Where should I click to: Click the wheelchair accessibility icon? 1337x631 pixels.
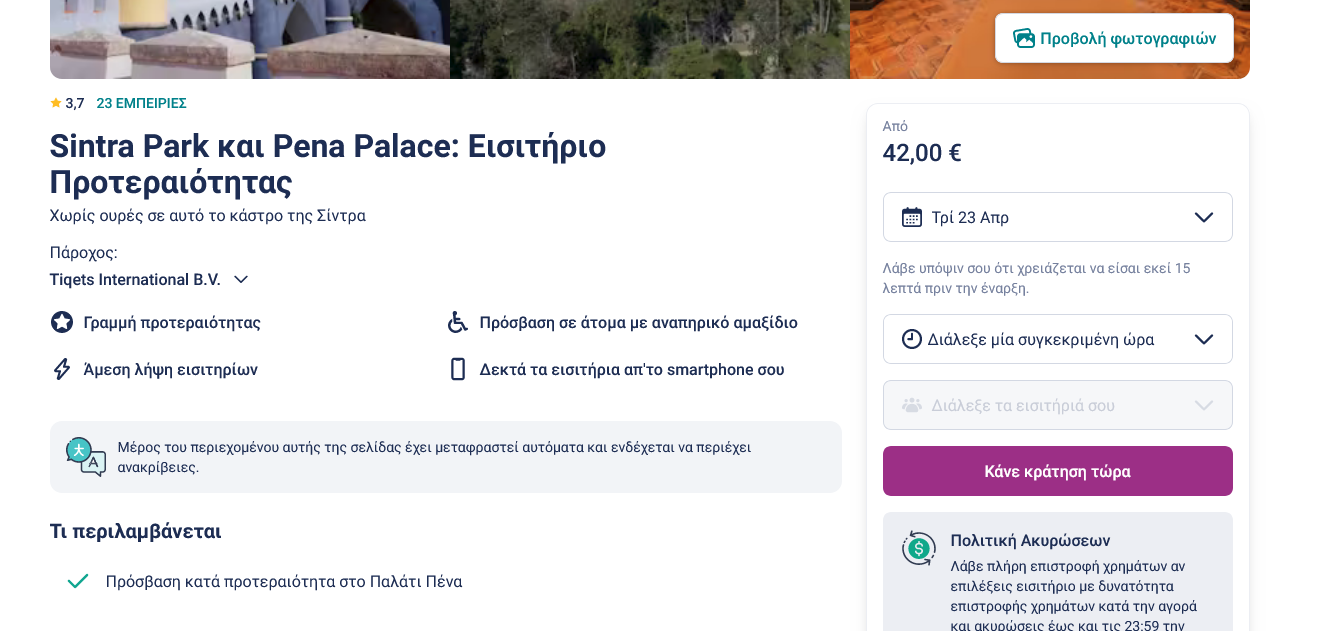click(x=458, y=322)
